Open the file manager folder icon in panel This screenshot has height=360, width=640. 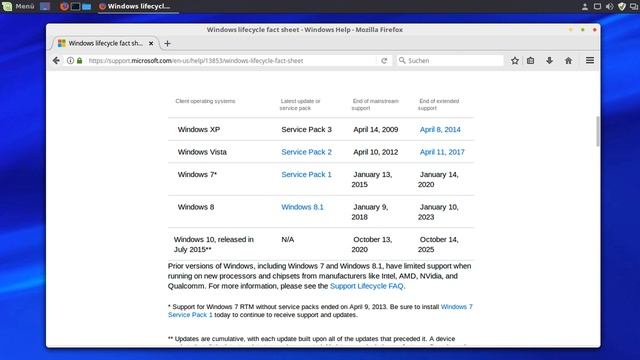87,6
